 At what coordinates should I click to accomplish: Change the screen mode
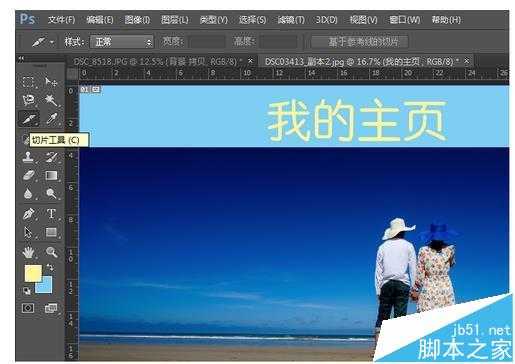(51, 308)
